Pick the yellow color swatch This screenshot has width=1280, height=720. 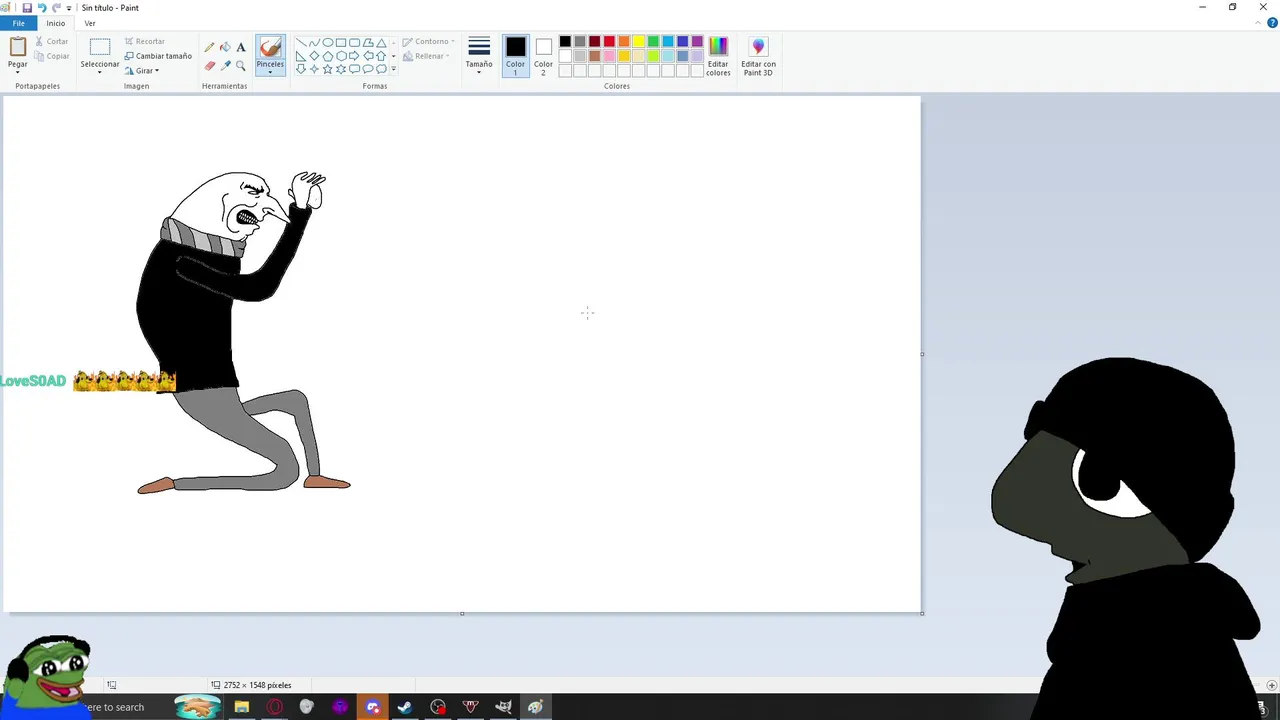(x=638, y=42)
